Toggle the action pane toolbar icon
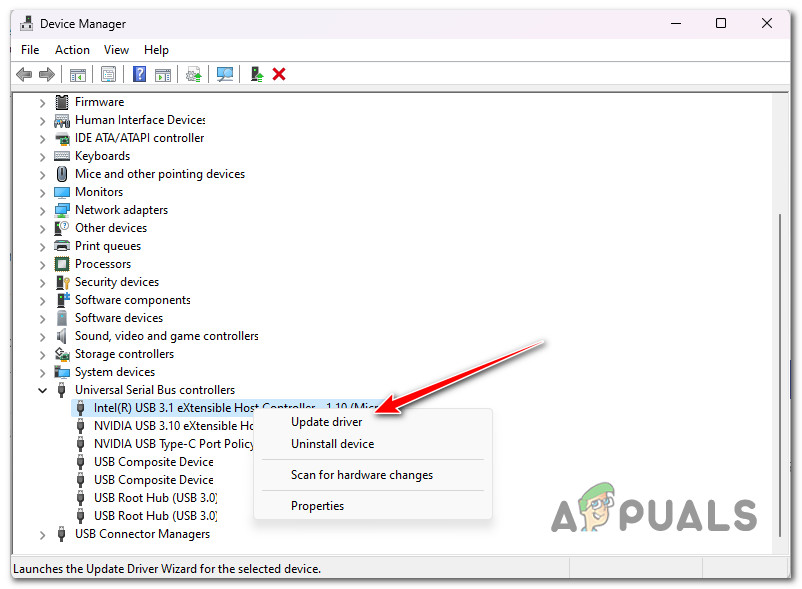Screen dimensions: 802x589 [x=163, y=75]
